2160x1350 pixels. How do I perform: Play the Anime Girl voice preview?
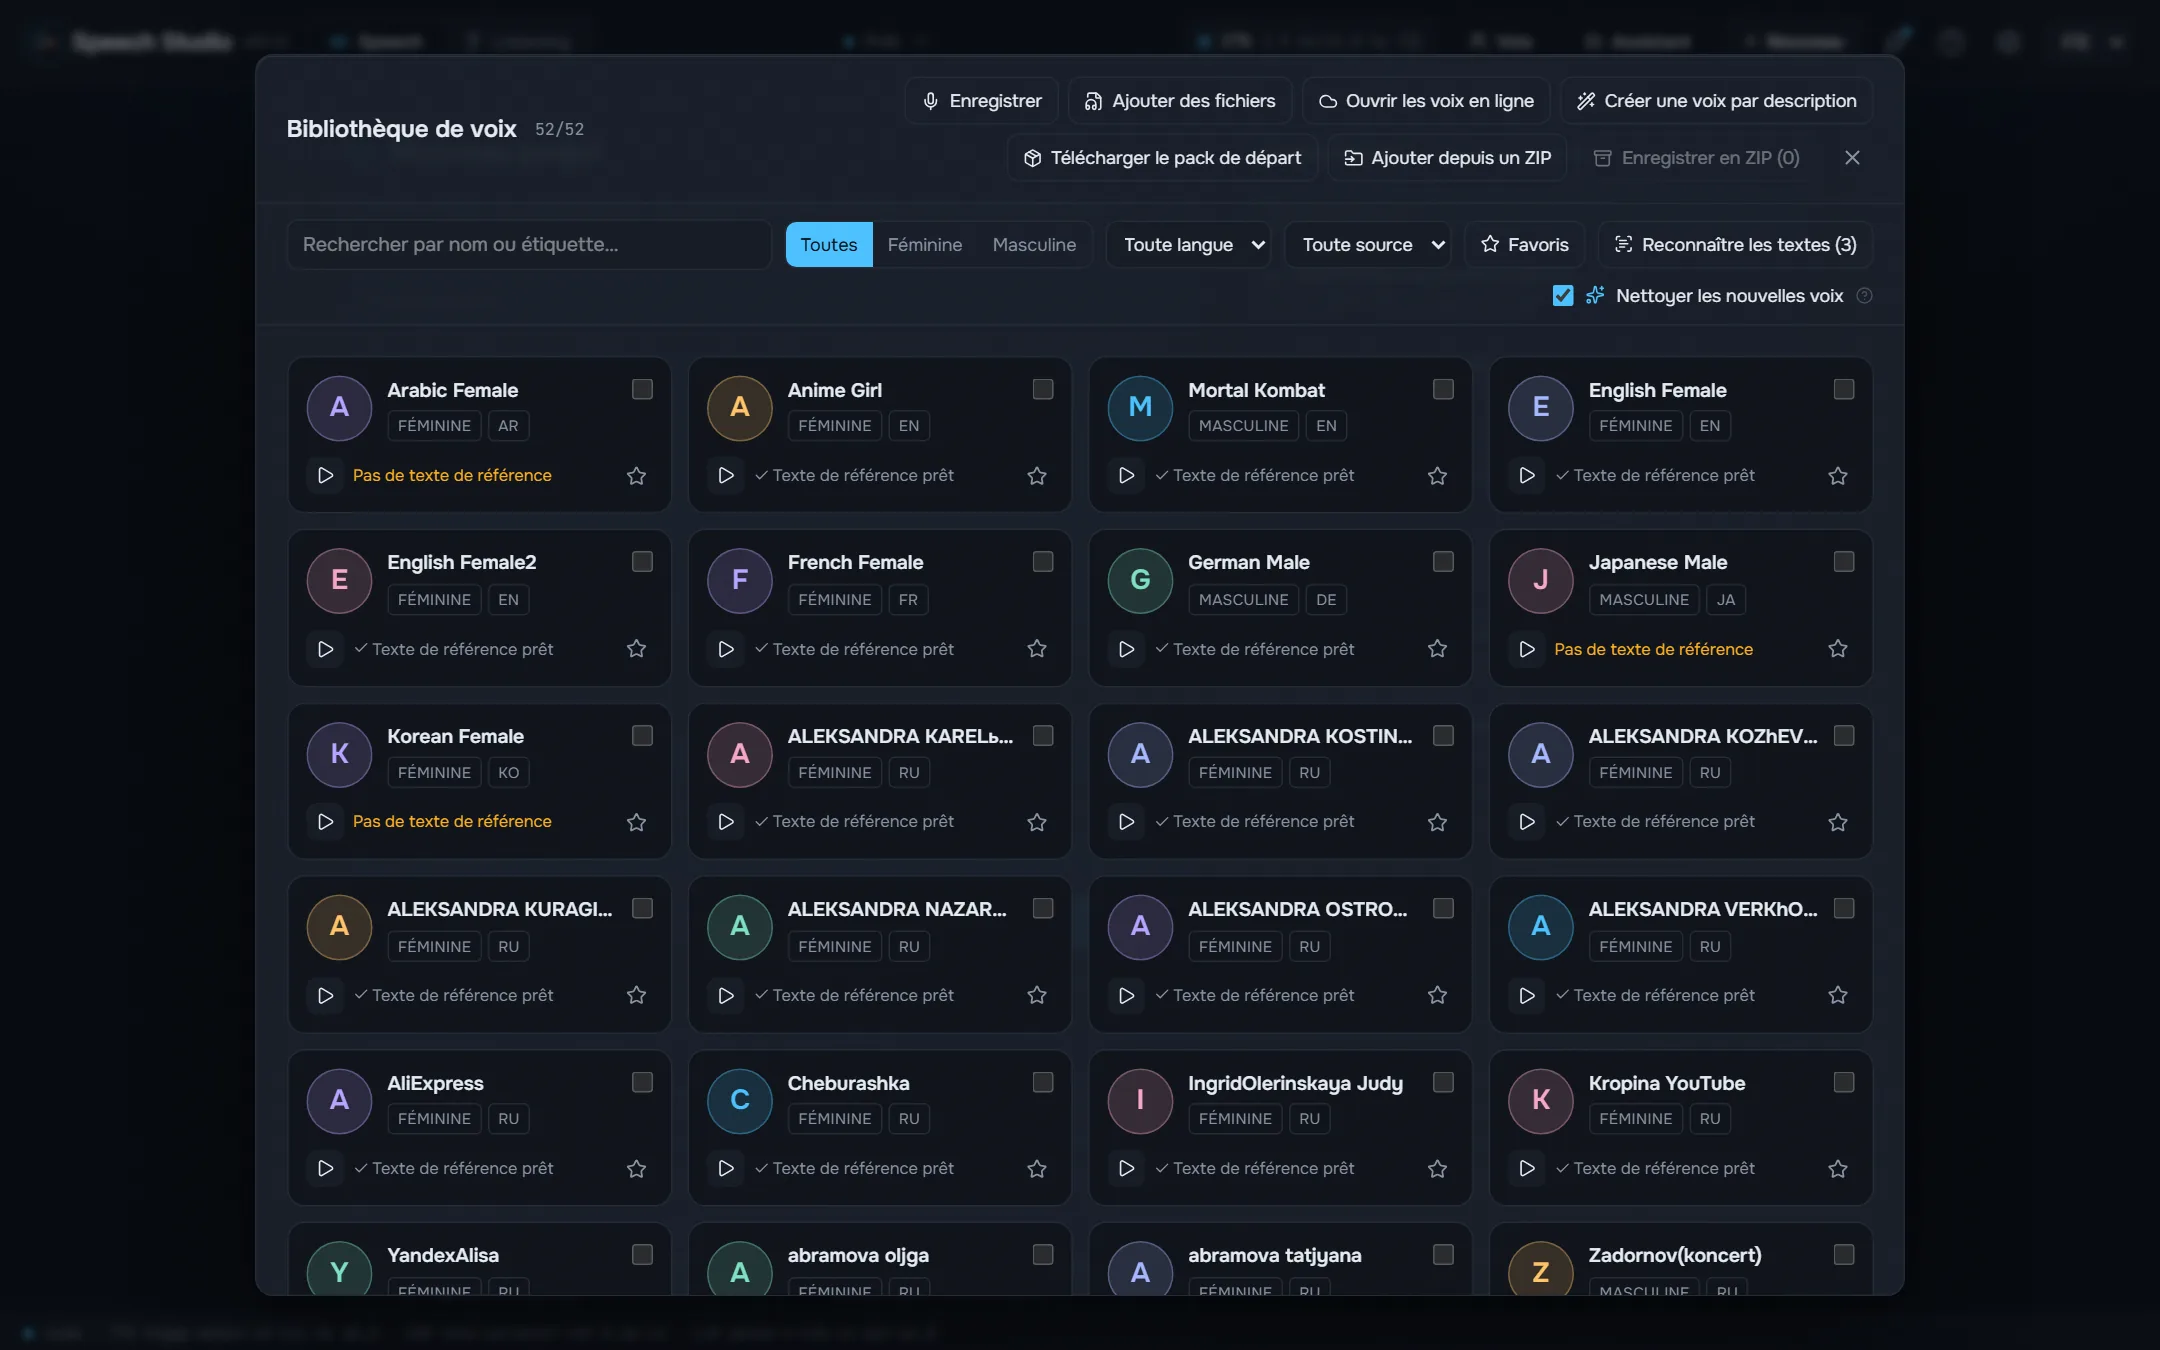726,475
